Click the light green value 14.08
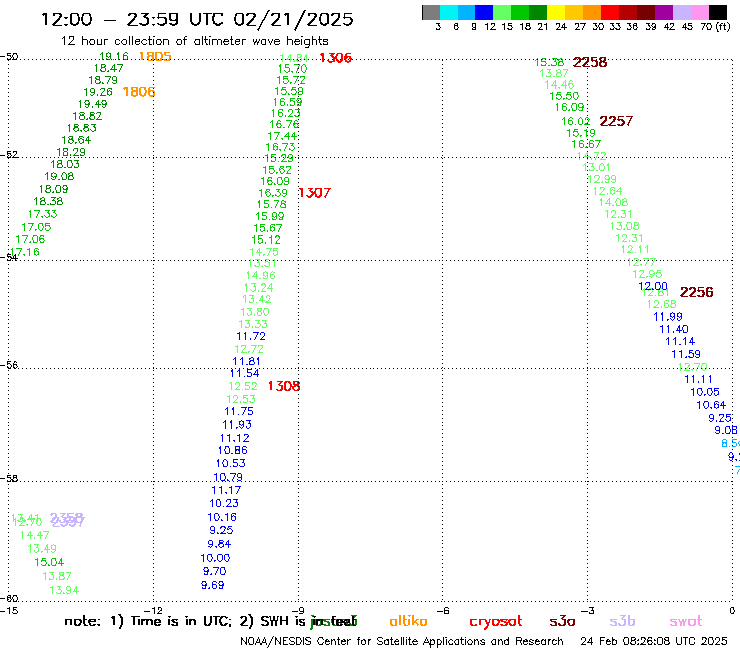Viewport: 740px width, 650px height. point(614,203)
